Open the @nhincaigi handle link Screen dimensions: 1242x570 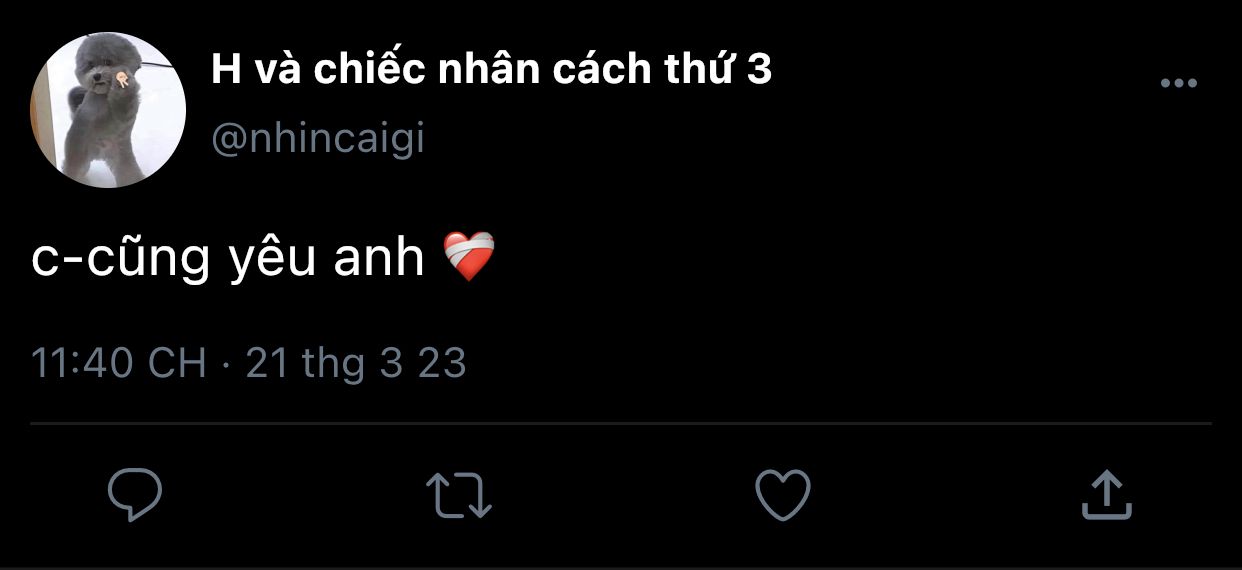point(318,139)
